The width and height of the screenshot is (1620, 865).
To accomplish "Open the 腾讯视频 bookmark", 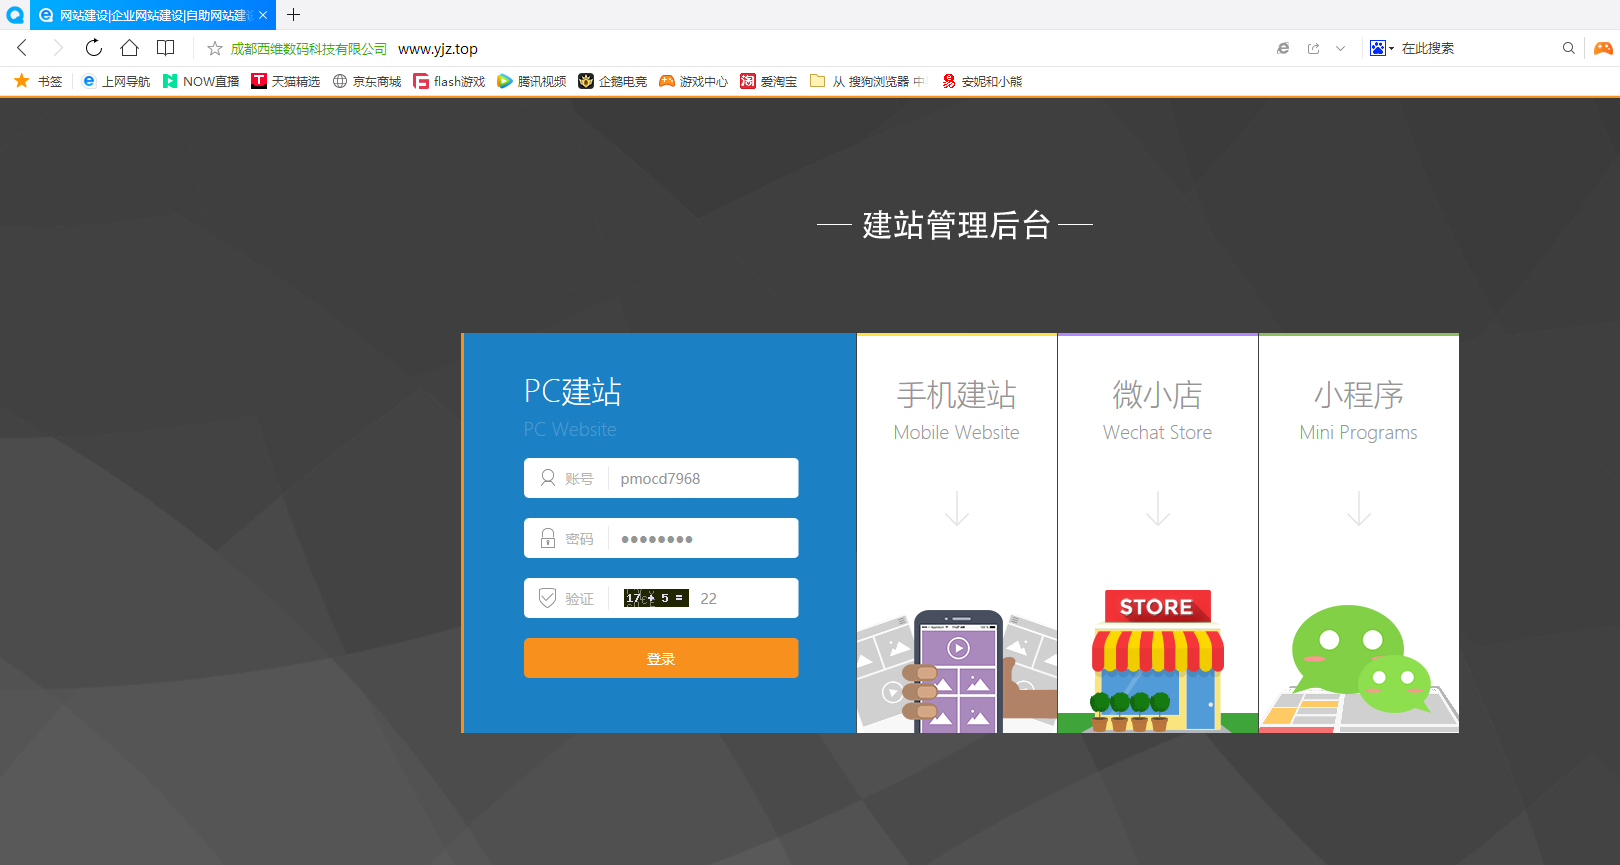I will (x=532, y=81).
